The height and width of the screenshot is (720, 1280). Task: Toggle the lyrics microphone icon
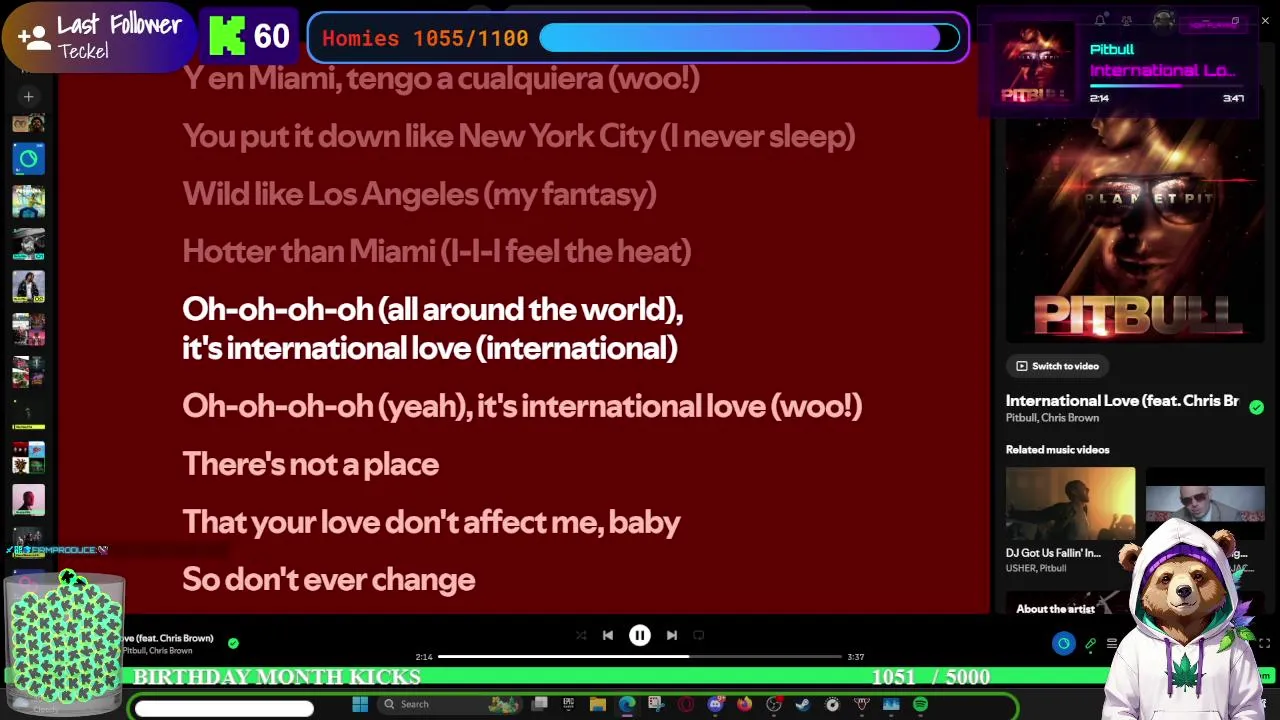(x=1090, y=644)
